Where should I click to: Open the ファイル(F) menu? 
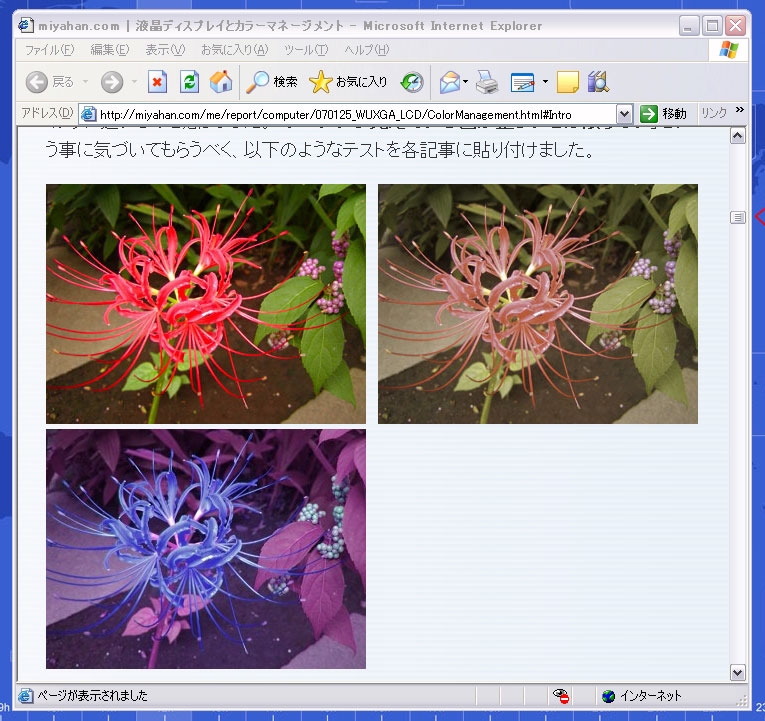(50, 50)
